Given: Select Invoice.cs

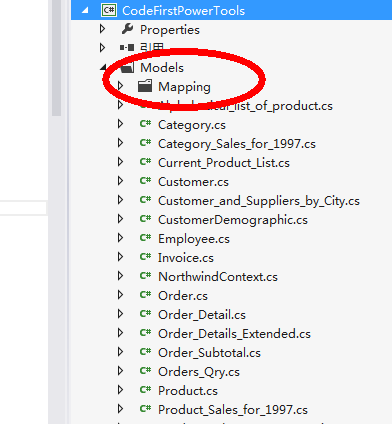Looking at the screenshot, I should point(186,258).
